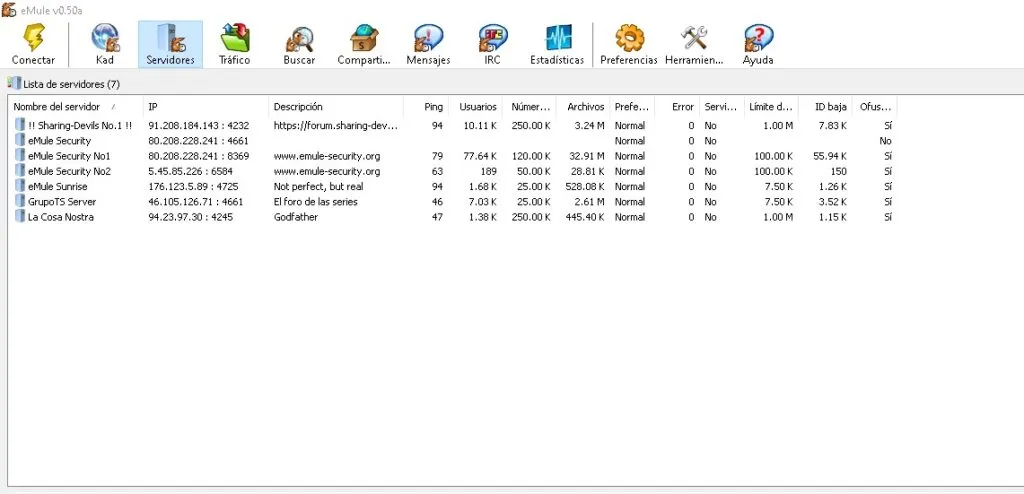
Task: Sort by the Número column header
Action: pos(529,107)
